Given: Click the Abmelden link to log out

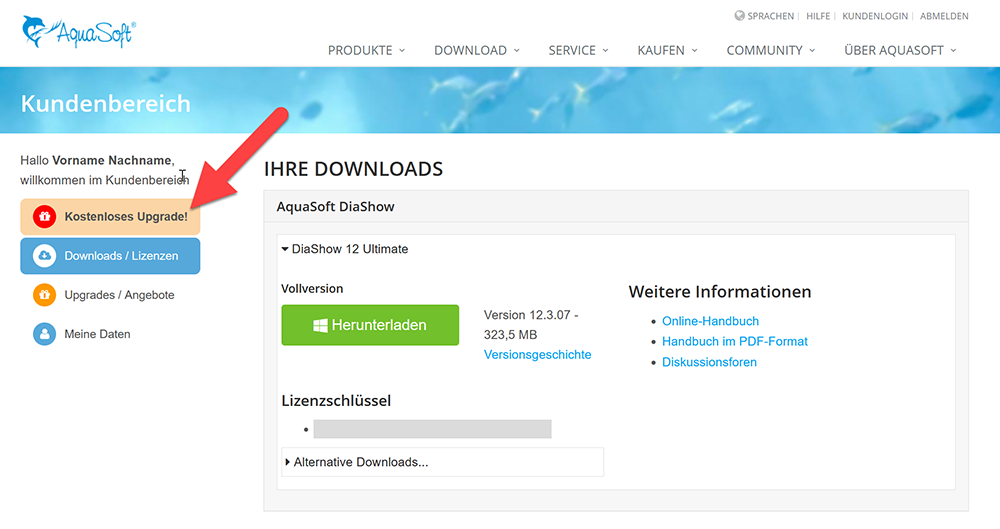Looking at the screenshot, I should pyautogui.click(x=944, y=16).
